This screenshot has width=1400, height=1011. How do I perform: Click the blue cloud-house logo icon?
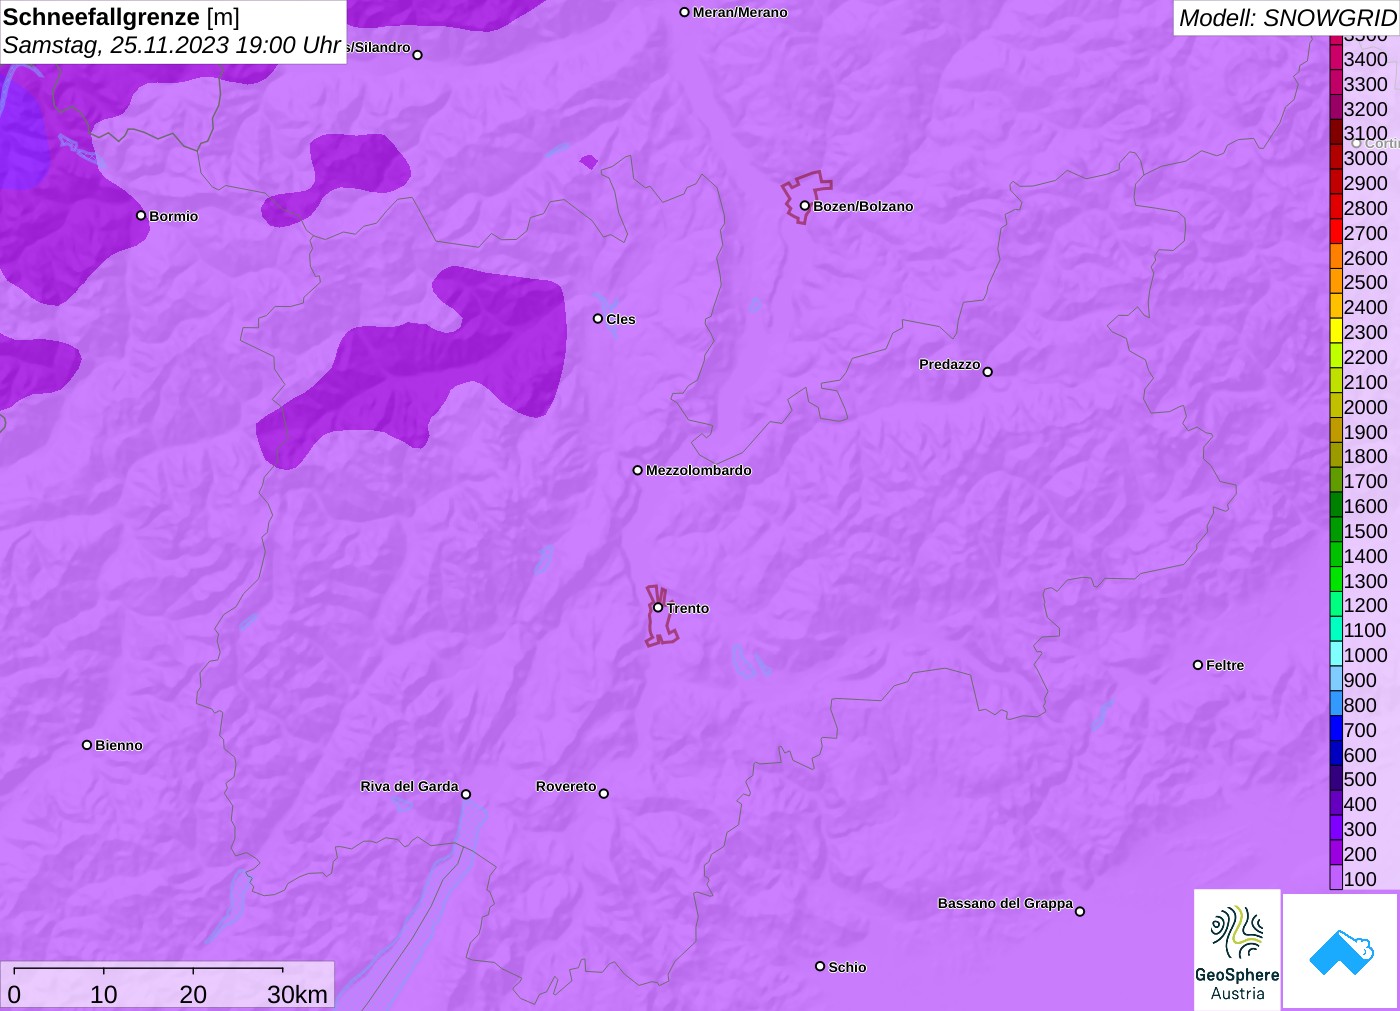click(1341, 952)
